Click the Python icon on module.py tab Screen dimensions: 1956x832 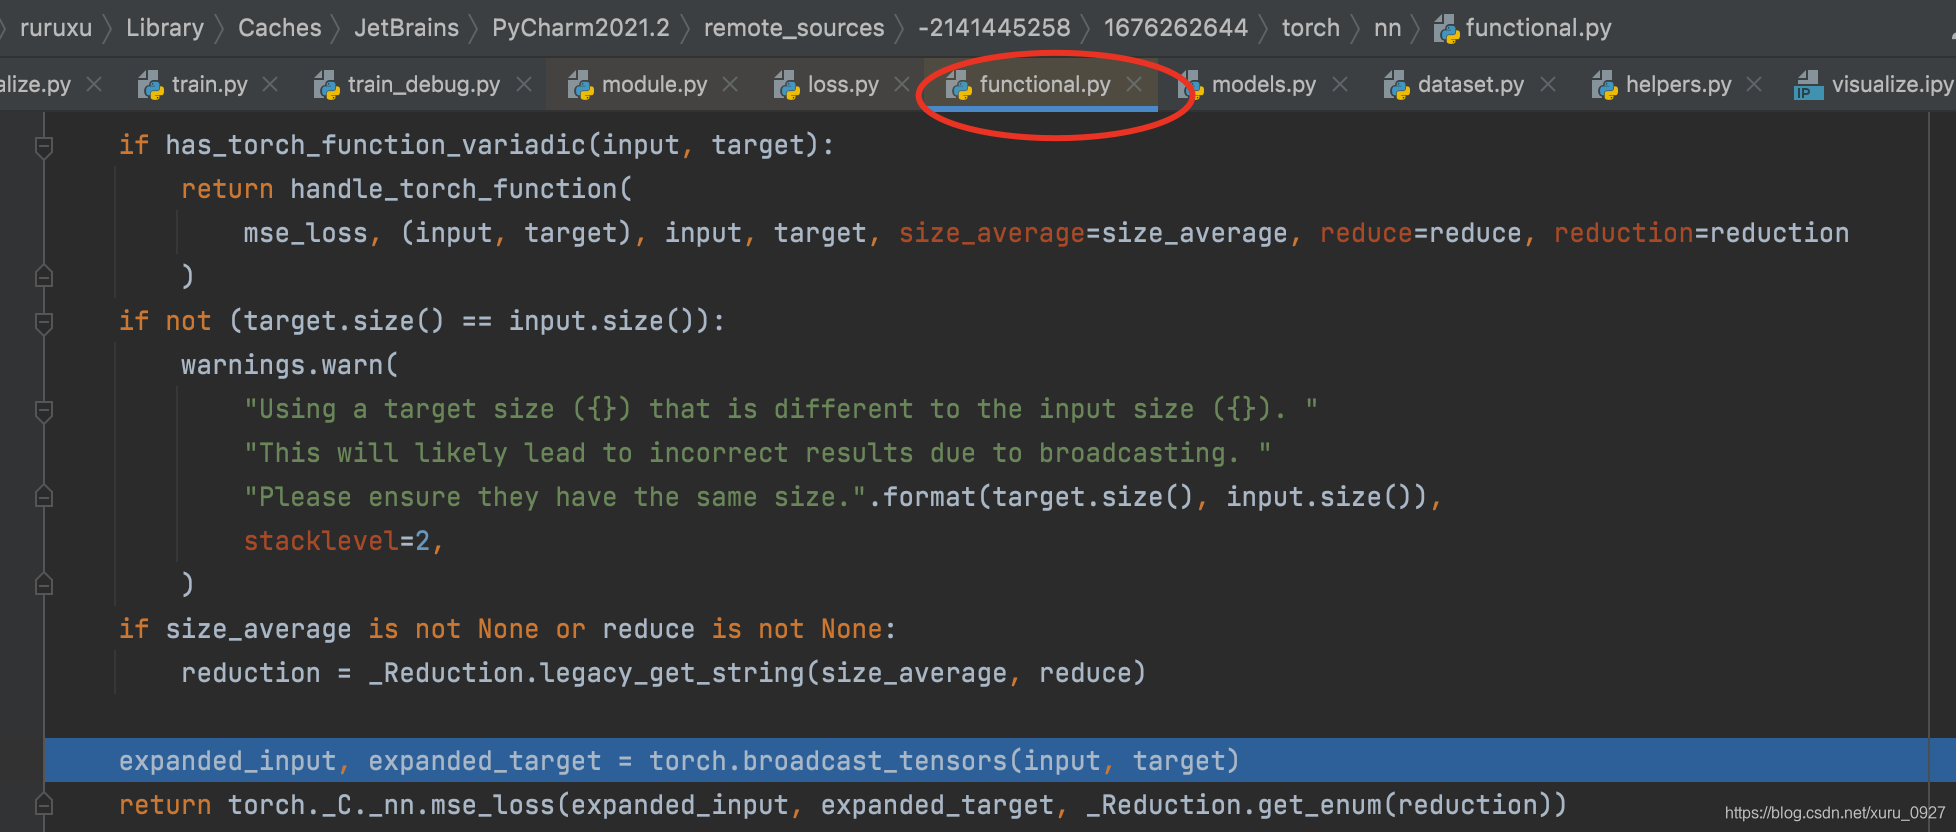coord(580,85)
